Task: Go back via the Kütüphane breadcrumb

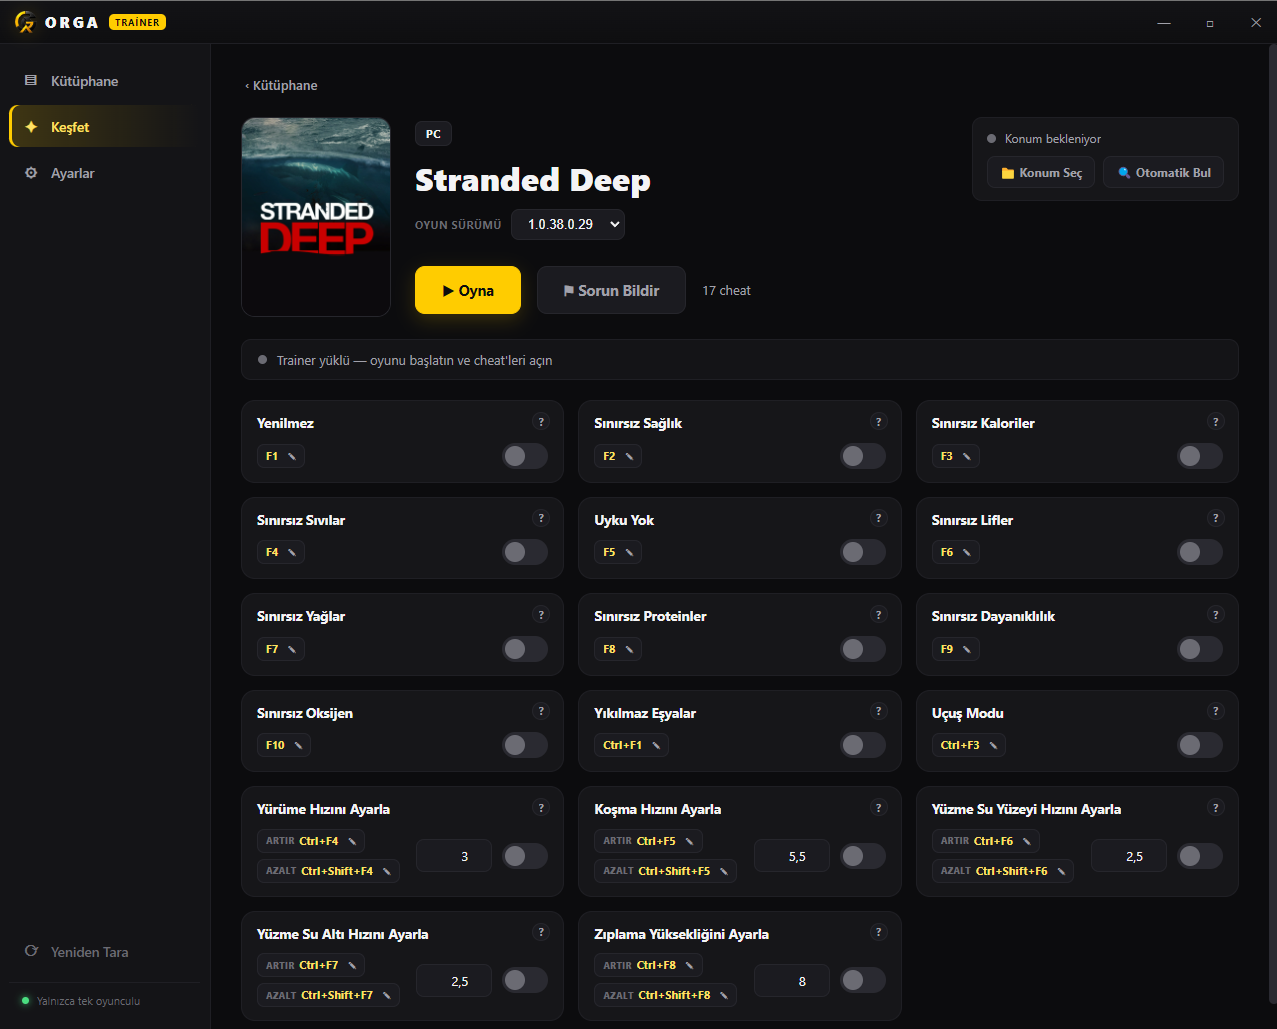Action: (x=281, y=86)
